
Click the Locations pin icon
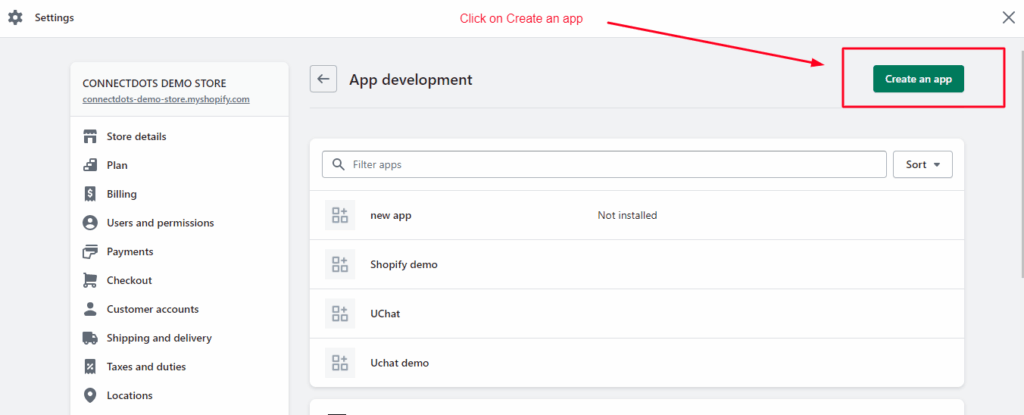point(90,396)
